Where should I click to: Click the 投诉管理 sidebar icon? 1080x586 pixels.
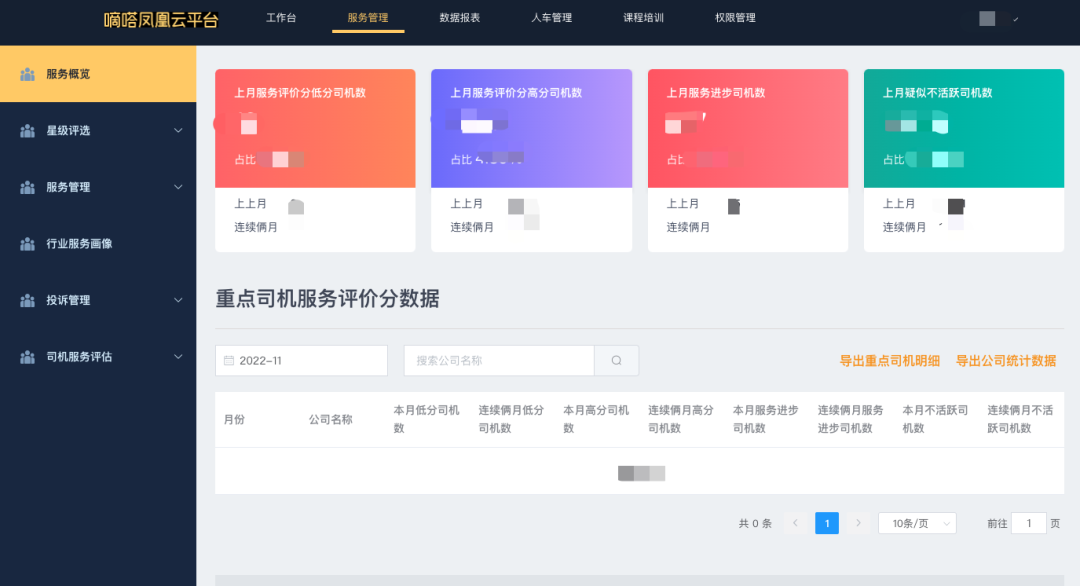coord(27,300)
